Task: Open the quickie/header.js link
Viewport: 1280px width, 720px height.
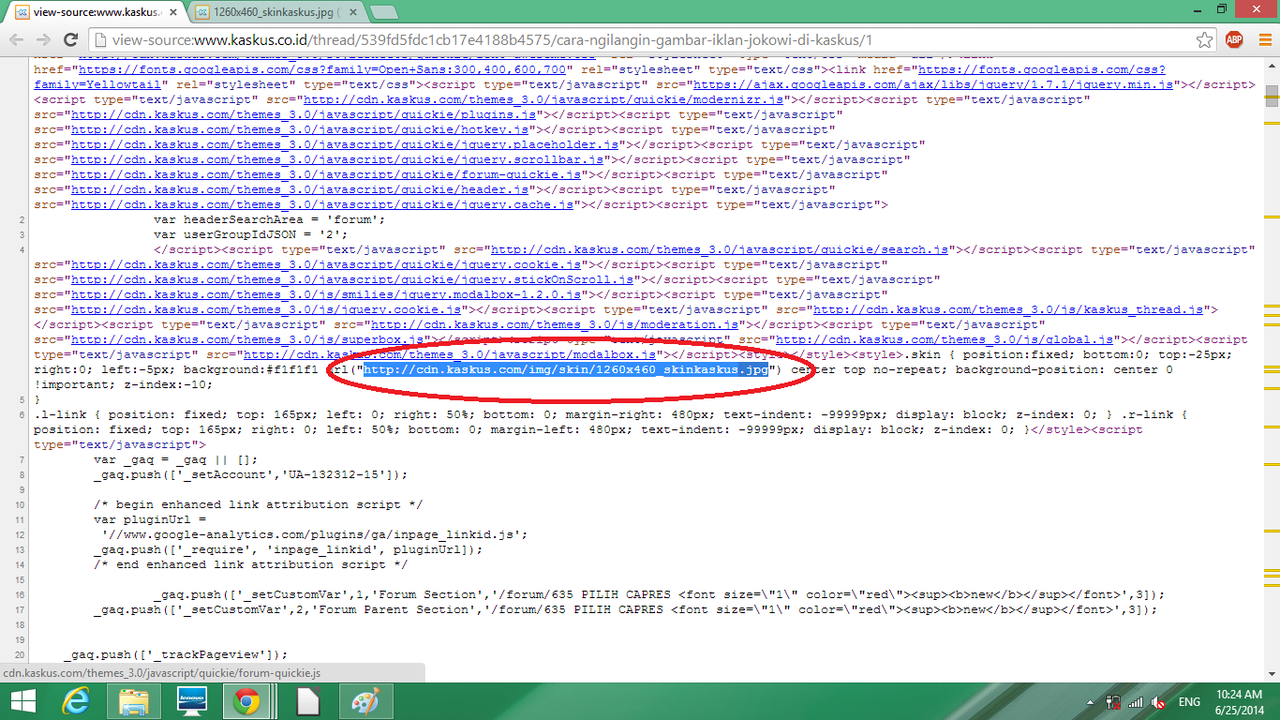Action: [299, 190]
